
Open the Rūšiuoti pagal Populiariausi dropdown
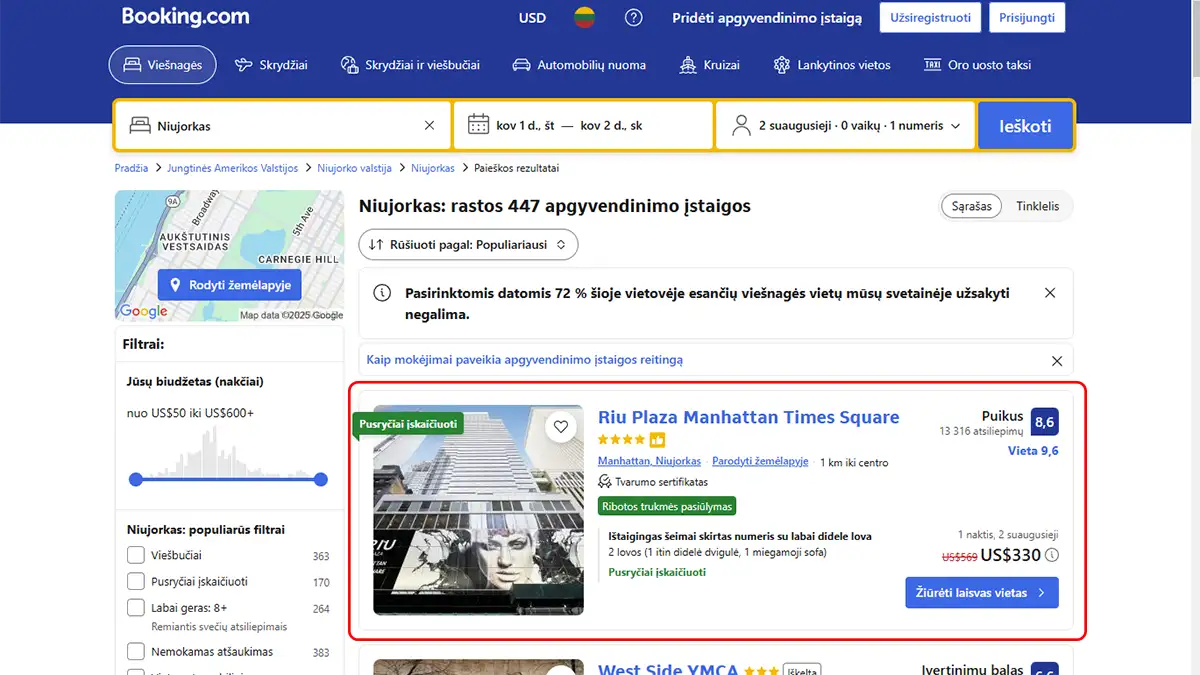pos(468,244)
